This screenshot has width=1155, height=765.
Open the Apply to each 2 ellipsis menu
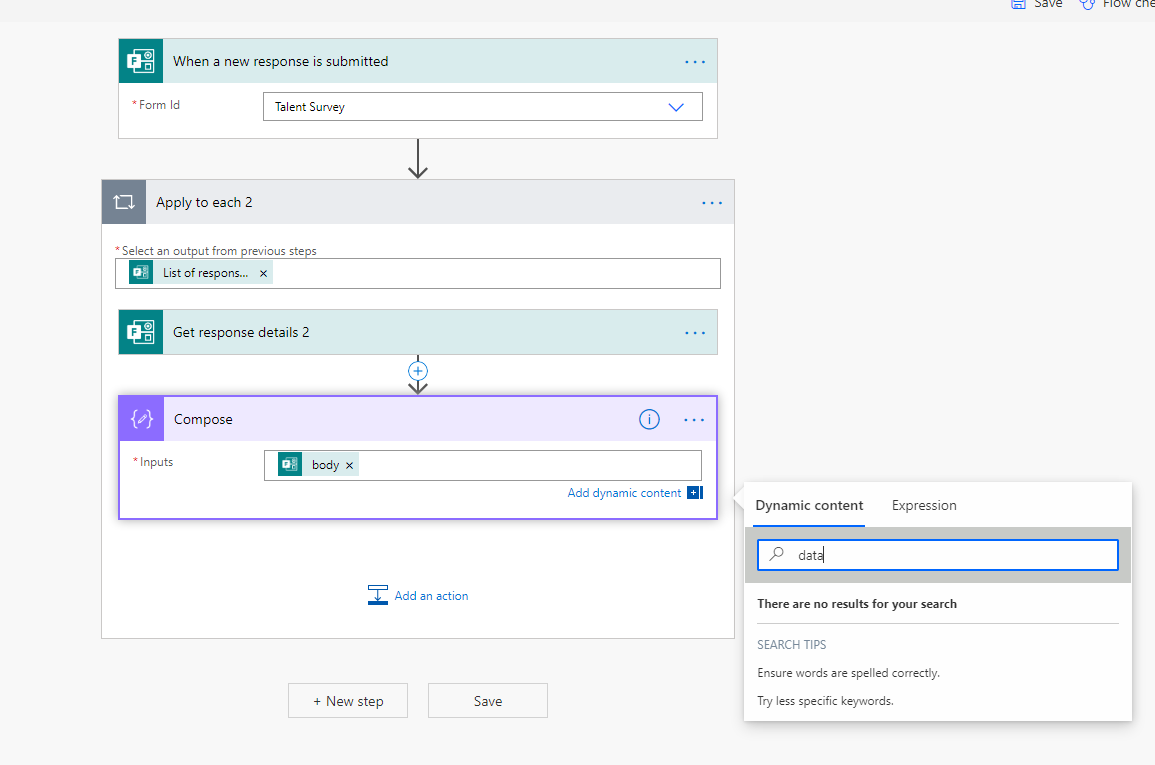coord(712,202)
